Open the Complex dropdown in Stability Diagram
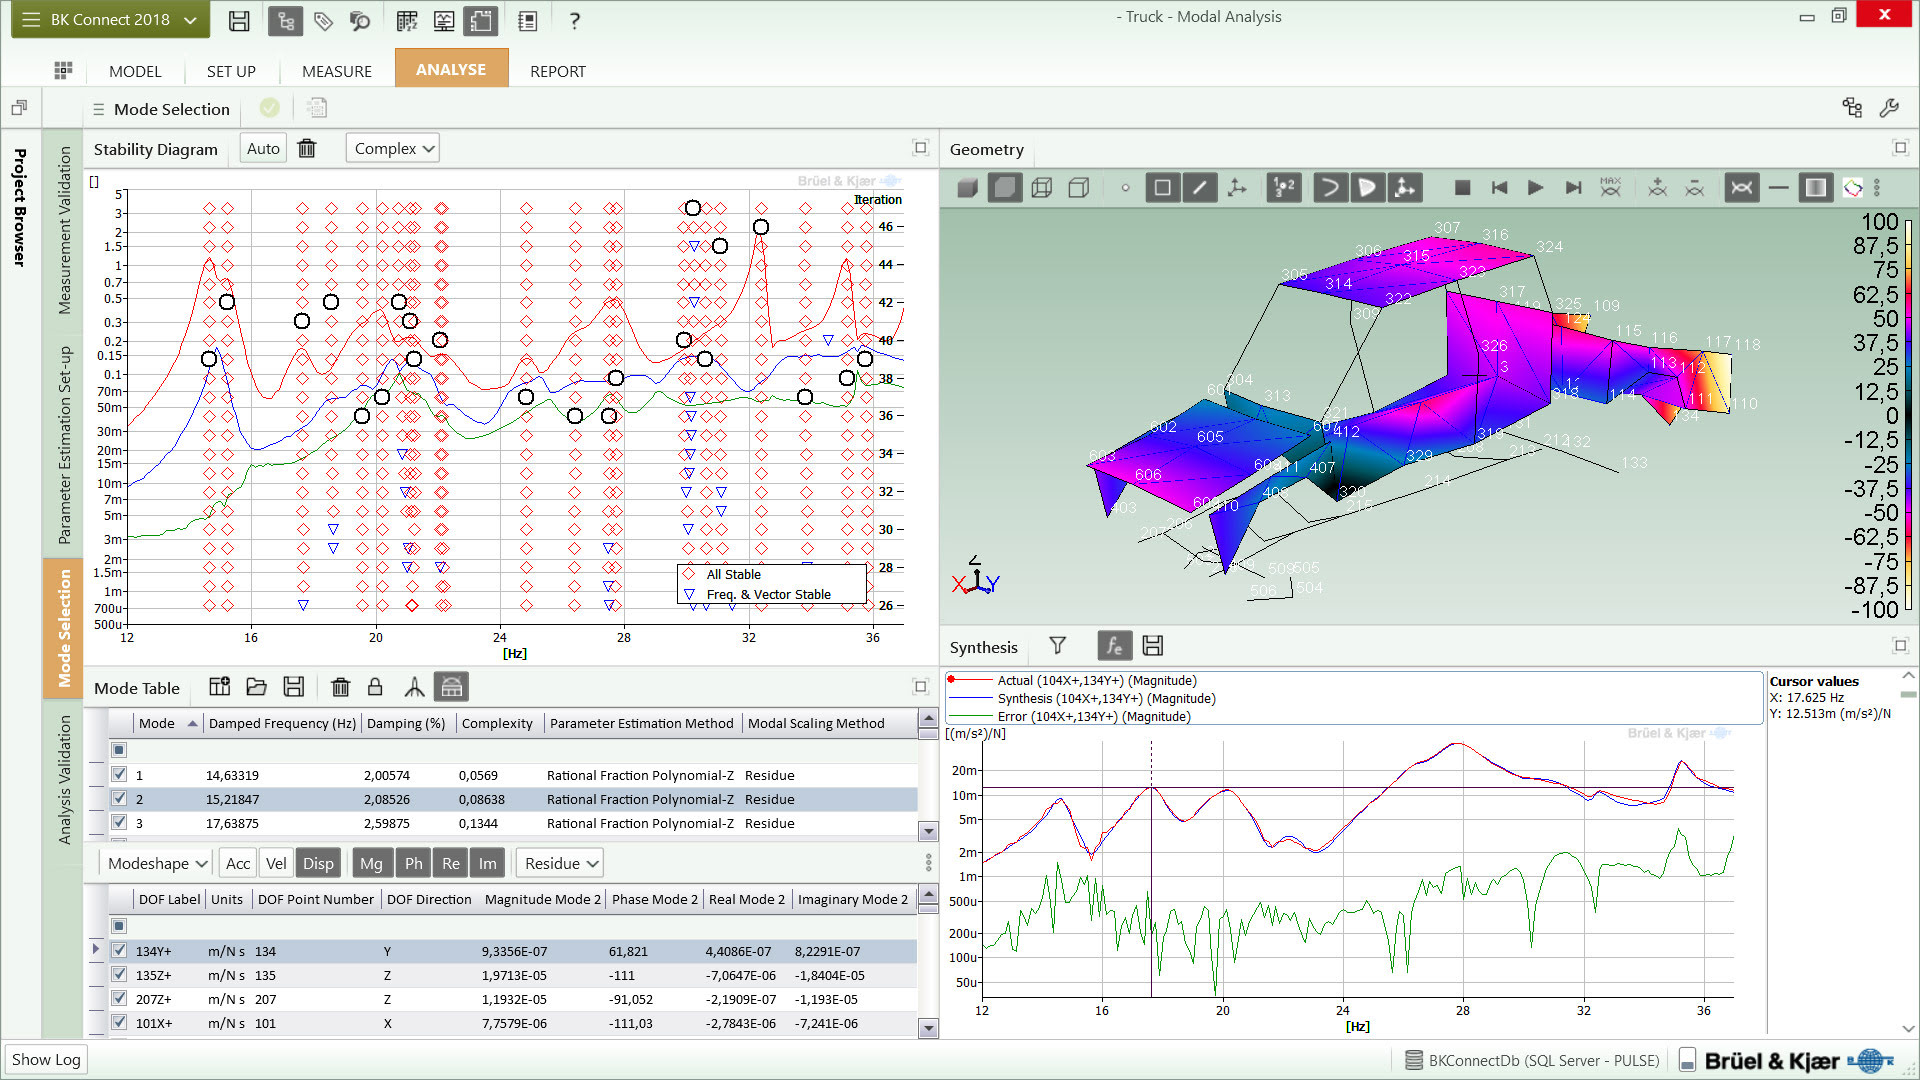Screen dimensions: 1920x1080 [392, 147]
